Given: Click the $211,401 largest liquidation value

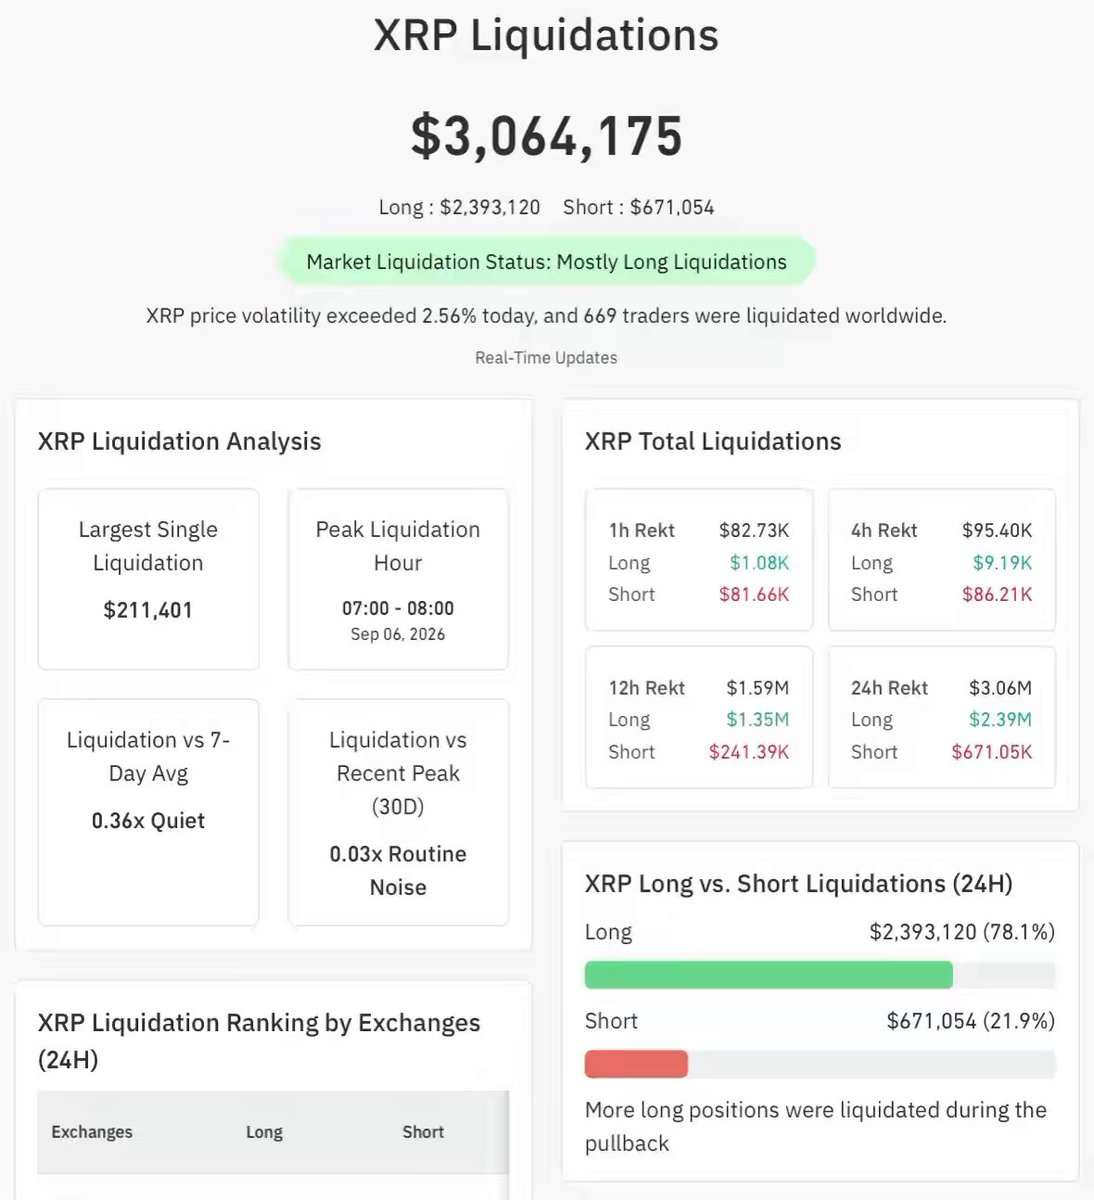Looking at the screenshot, I should pyautogui.click(x=148, y=610).
